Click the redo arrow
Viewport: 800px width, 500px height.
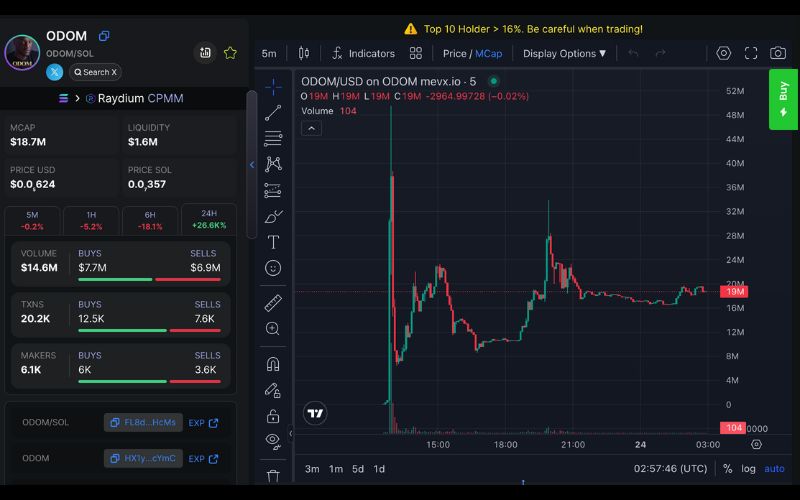(x=661, y=53)
